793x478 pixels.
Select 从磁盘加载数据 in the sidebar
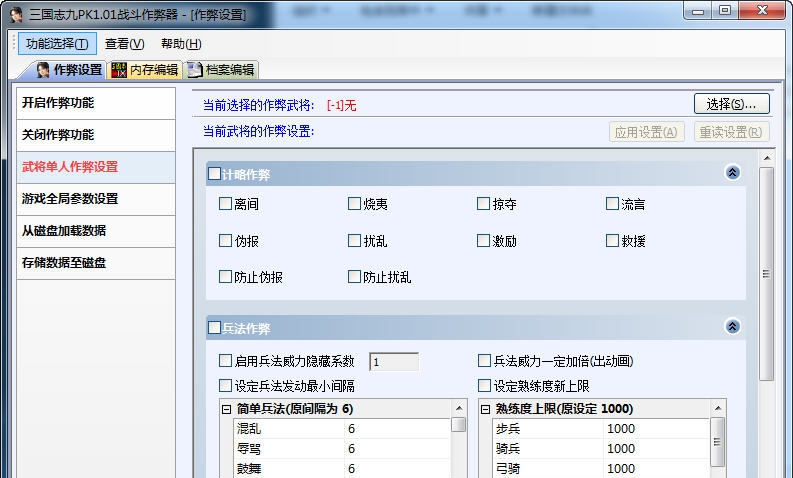96,231
